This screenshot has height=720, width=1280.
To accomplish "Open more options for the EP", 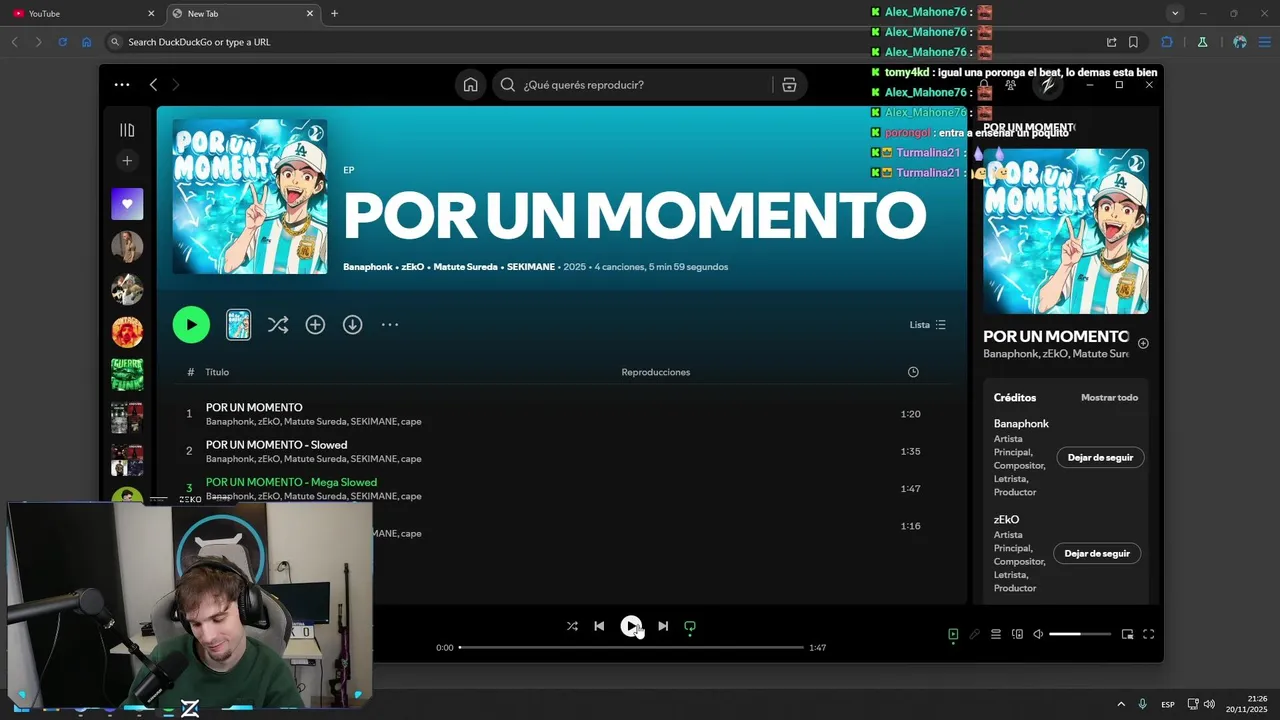I will (x=390, y=325).
